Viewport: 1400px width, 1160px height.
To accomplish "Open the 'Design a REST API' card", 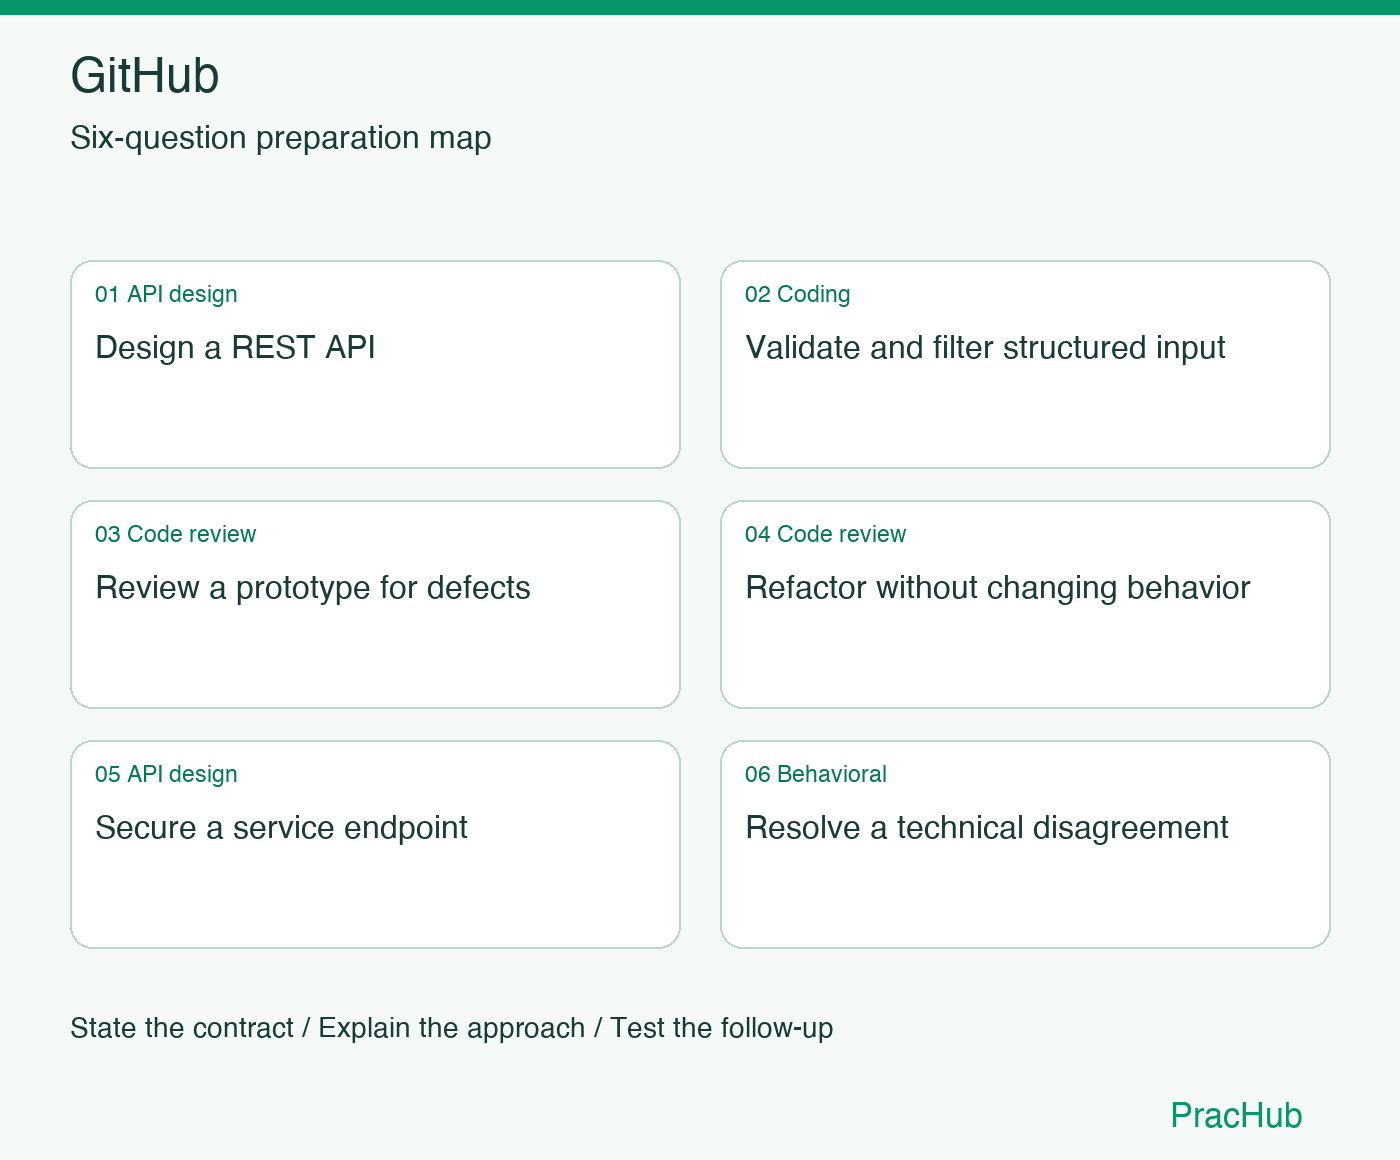I will (375, 364).
